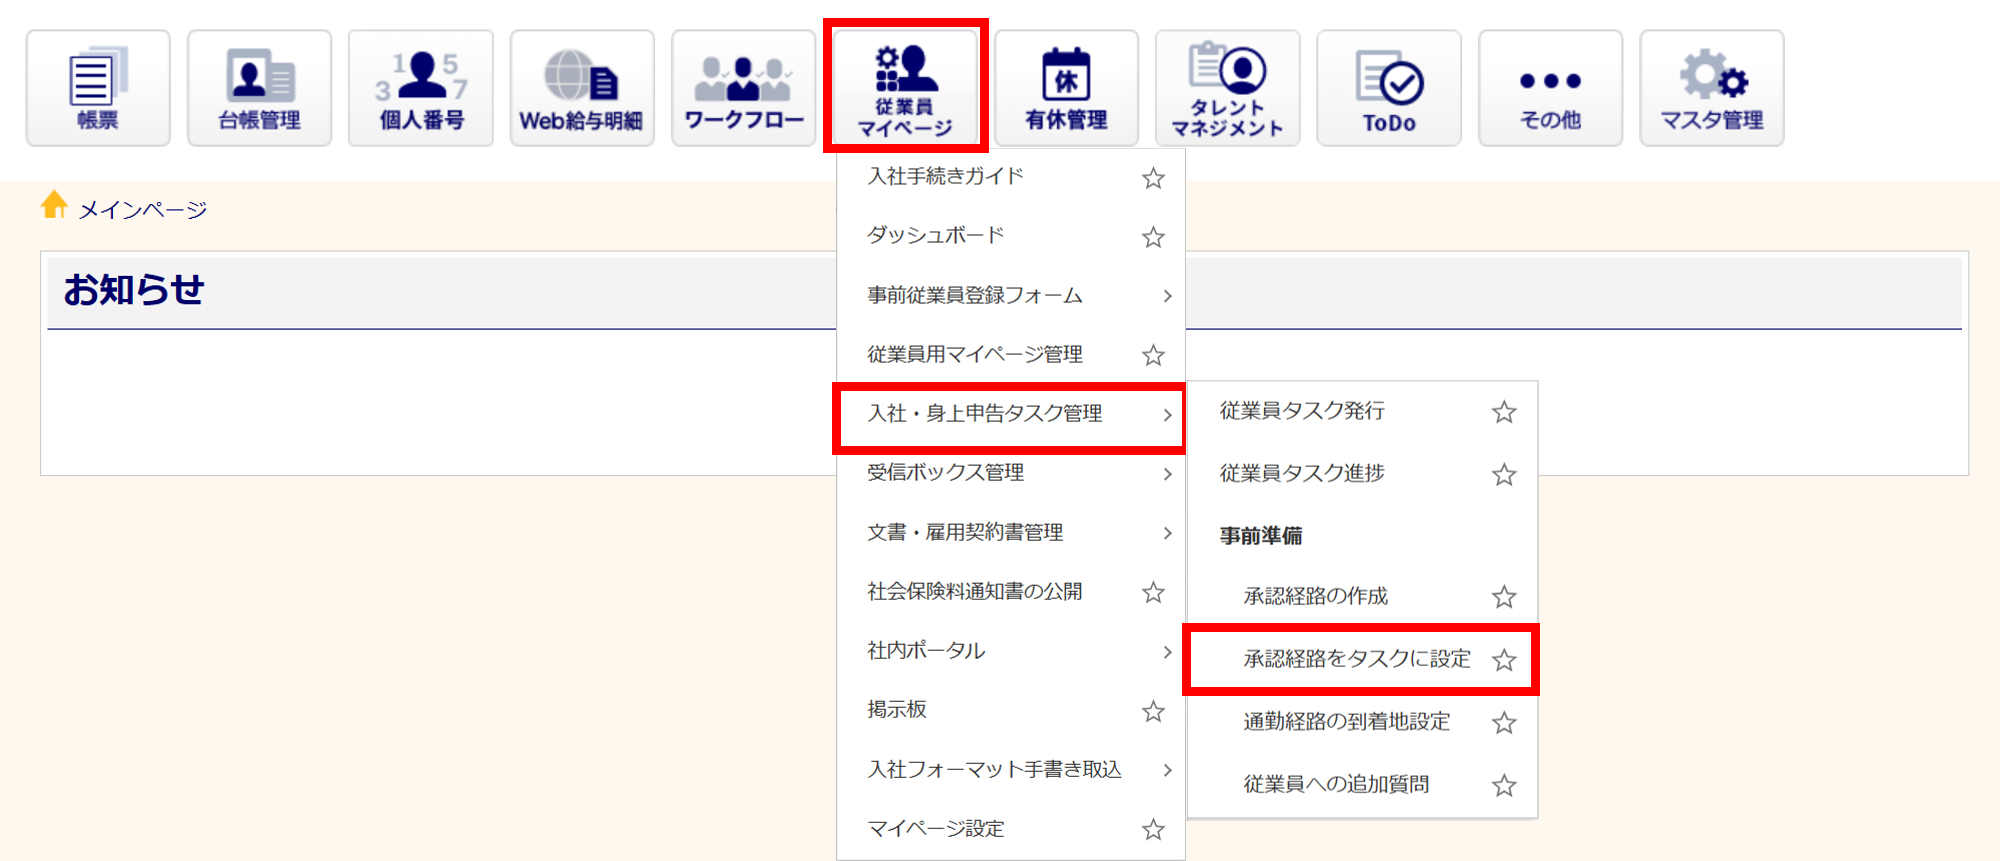
Task: Click the 有休管理 leave management icon
Action: [1066, 88]
